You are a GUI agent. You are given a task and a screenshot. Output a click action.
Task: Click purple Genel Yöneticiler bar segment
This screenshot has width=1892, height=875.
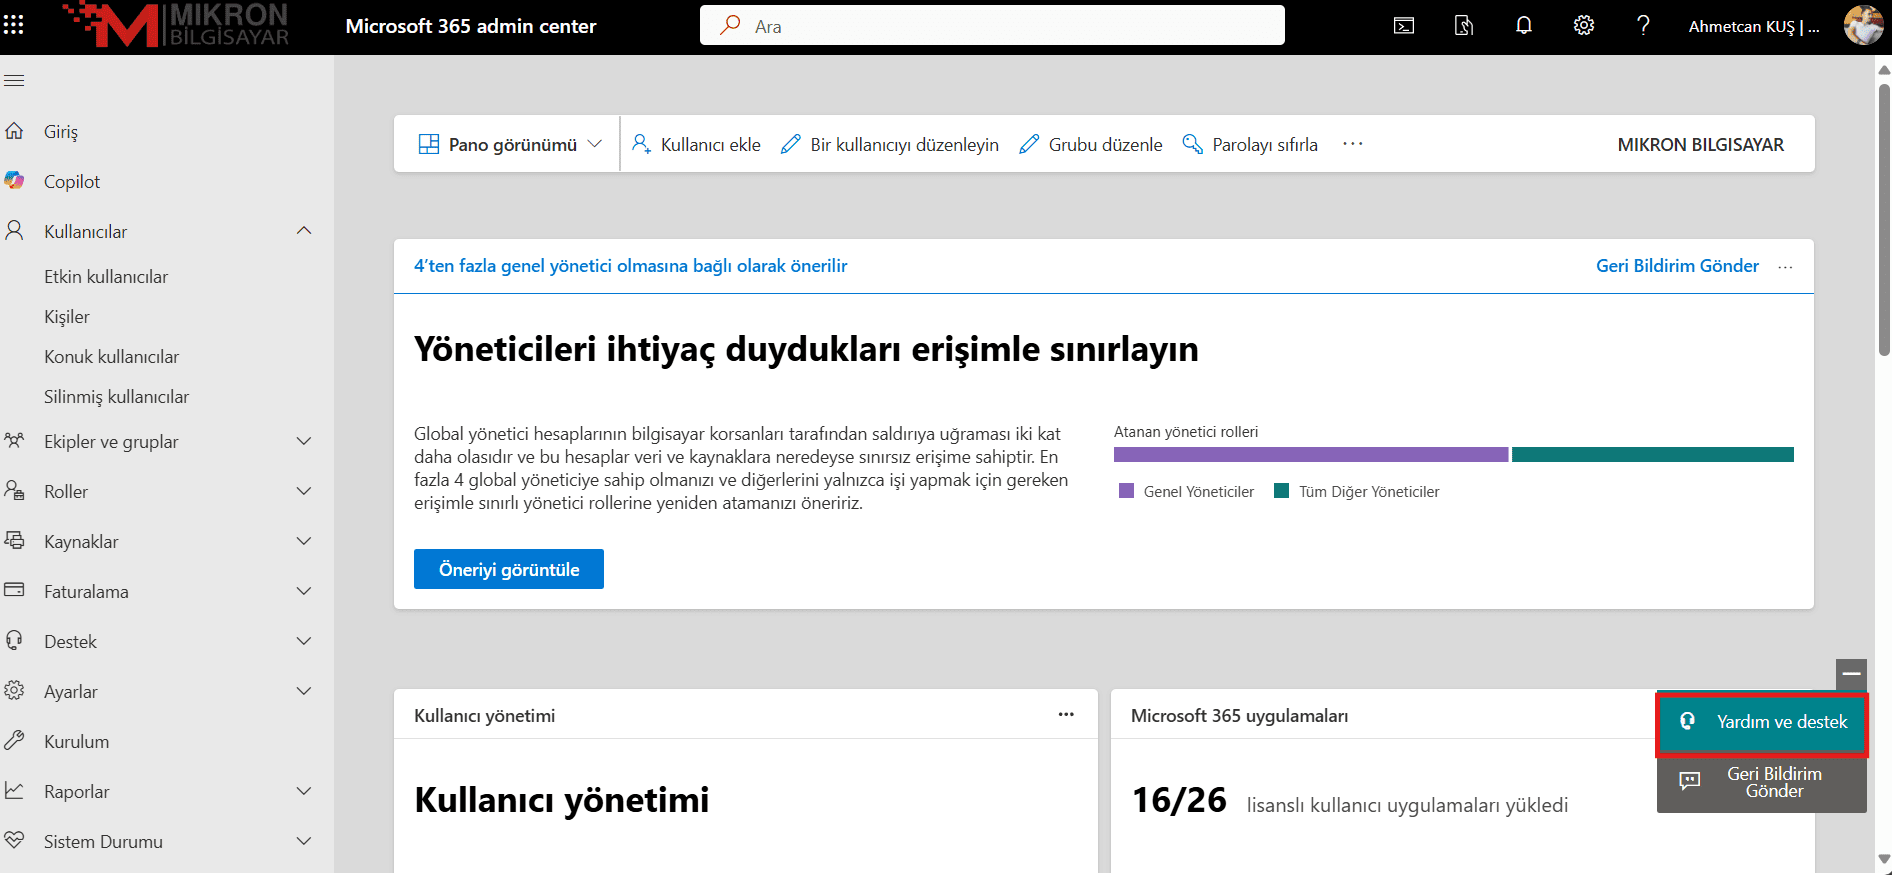1311,454
